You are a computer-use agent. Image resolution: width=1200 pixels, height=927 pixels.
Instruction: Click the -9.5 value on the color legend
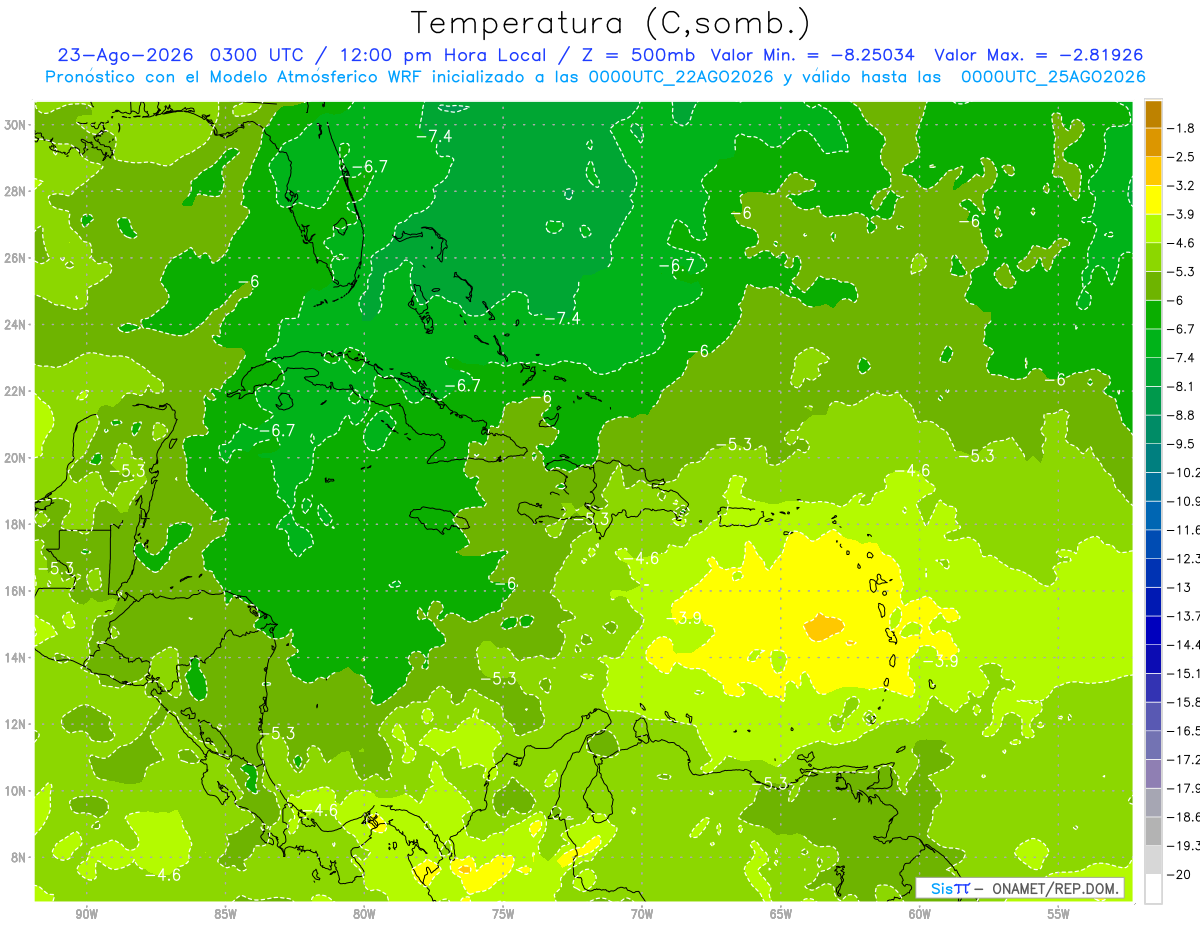click(1181, 444)
